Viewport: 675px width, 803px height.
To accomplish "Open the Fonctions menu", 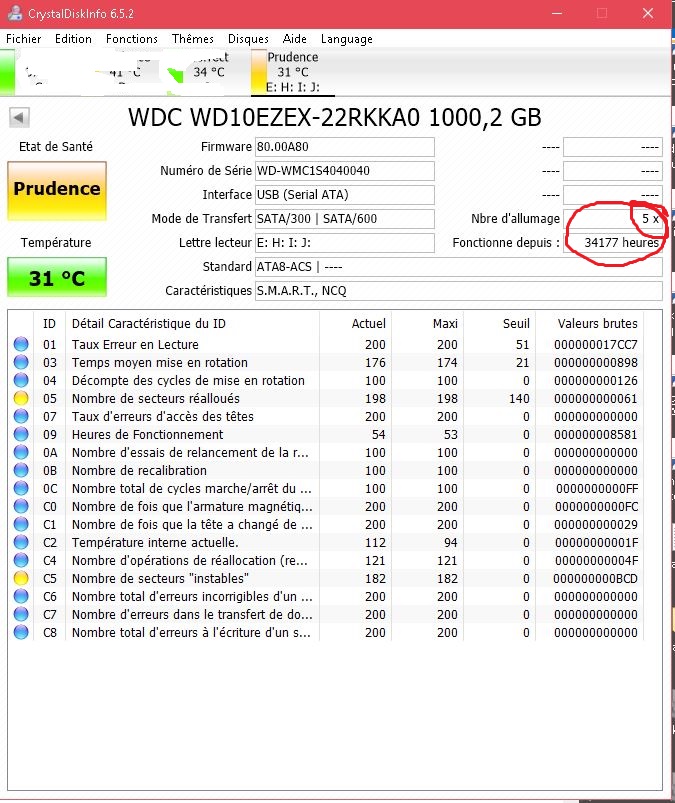I will [x=132, y=39].
